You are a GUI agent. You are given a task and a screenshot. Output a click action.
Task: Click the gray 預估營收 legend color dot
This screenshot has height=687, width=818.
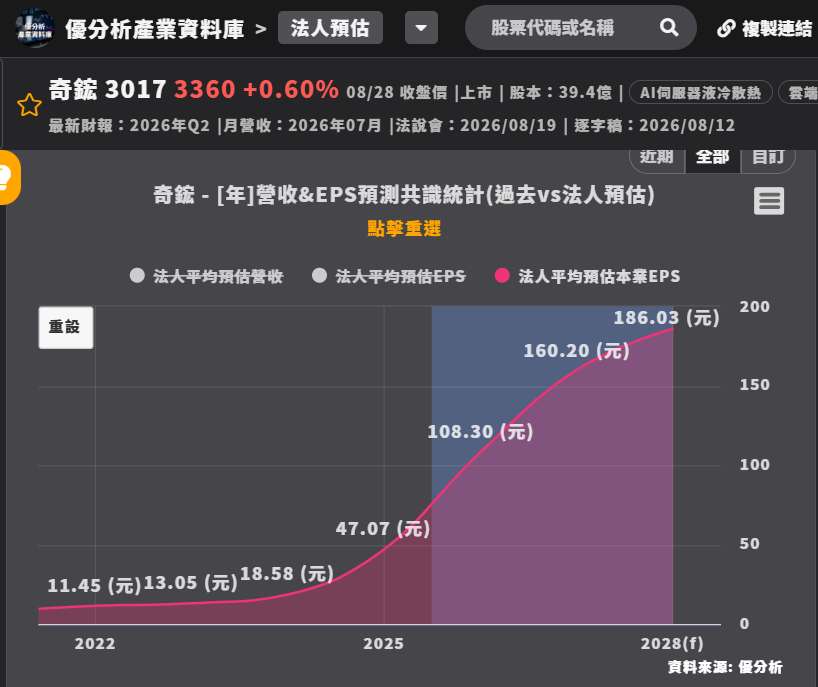[137, 275]
